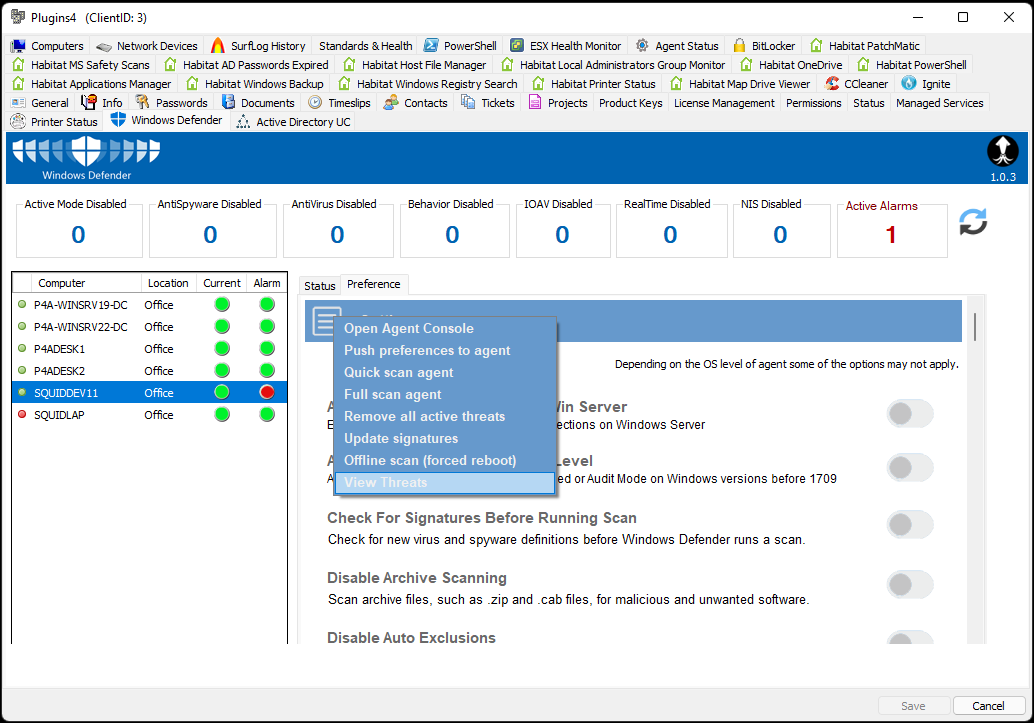This screenshot has height=723, width=1034.
Task: Click the preferences panel vertical scrollbar
Action: click(x=974, y=326)
